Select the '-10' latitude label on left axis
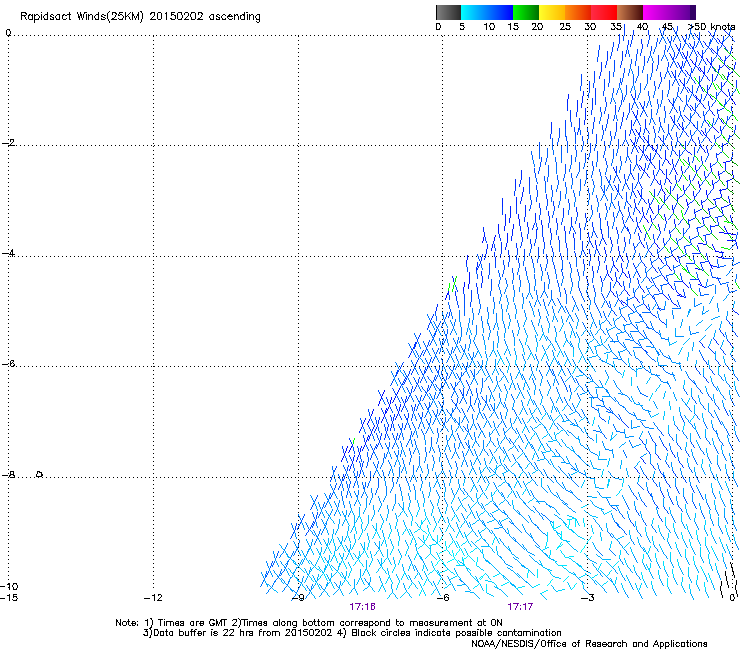740x650 pixels. pyautogui.click(x=9, y=586)
